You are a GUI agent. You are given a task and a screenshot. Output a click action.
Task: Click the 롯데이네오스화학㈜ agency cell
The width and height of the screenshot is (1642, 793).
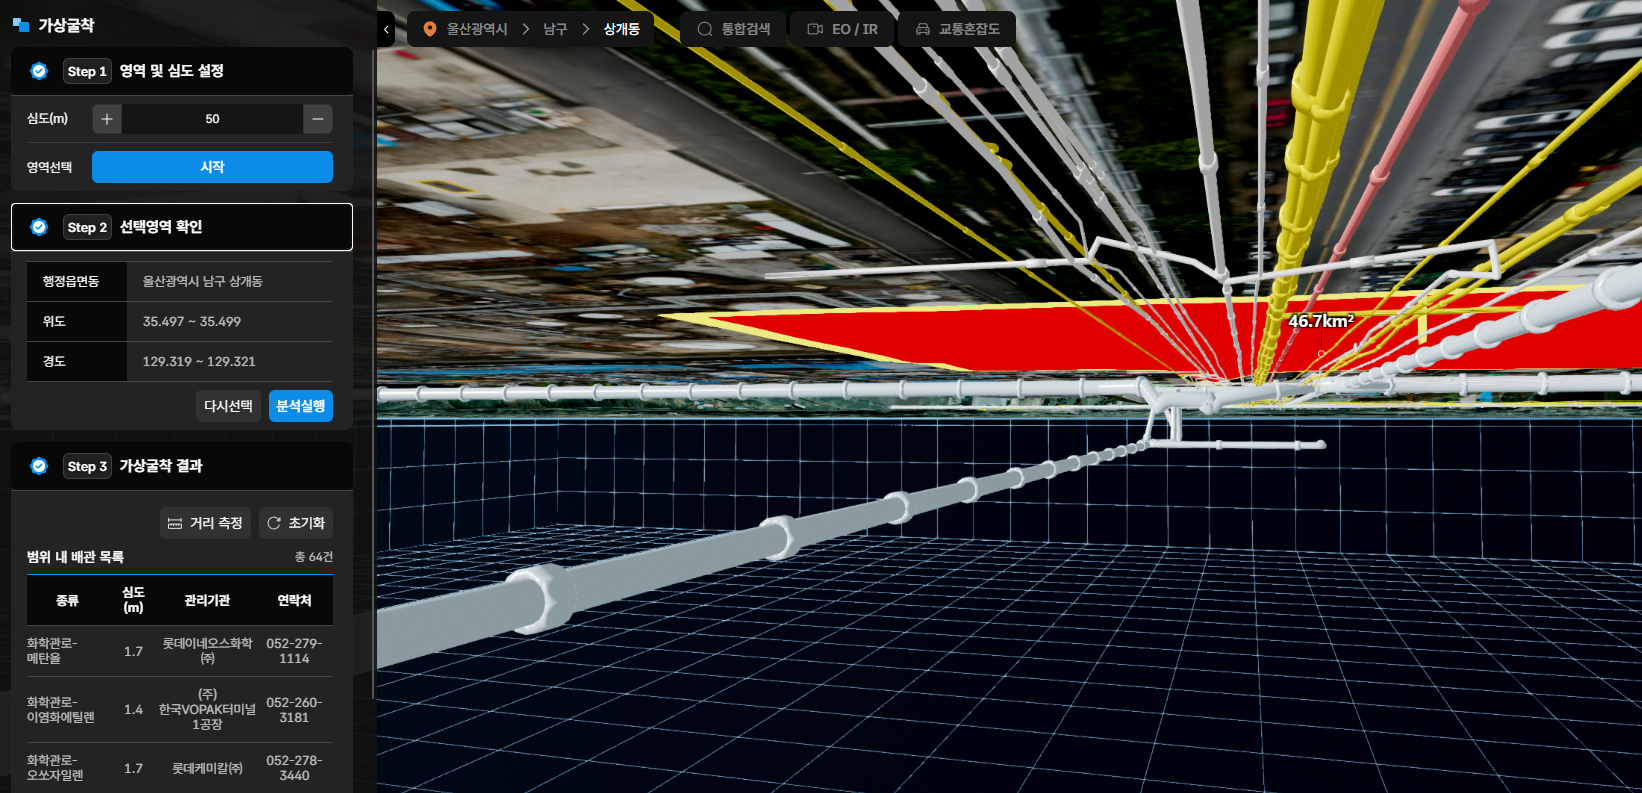(207, 651)
